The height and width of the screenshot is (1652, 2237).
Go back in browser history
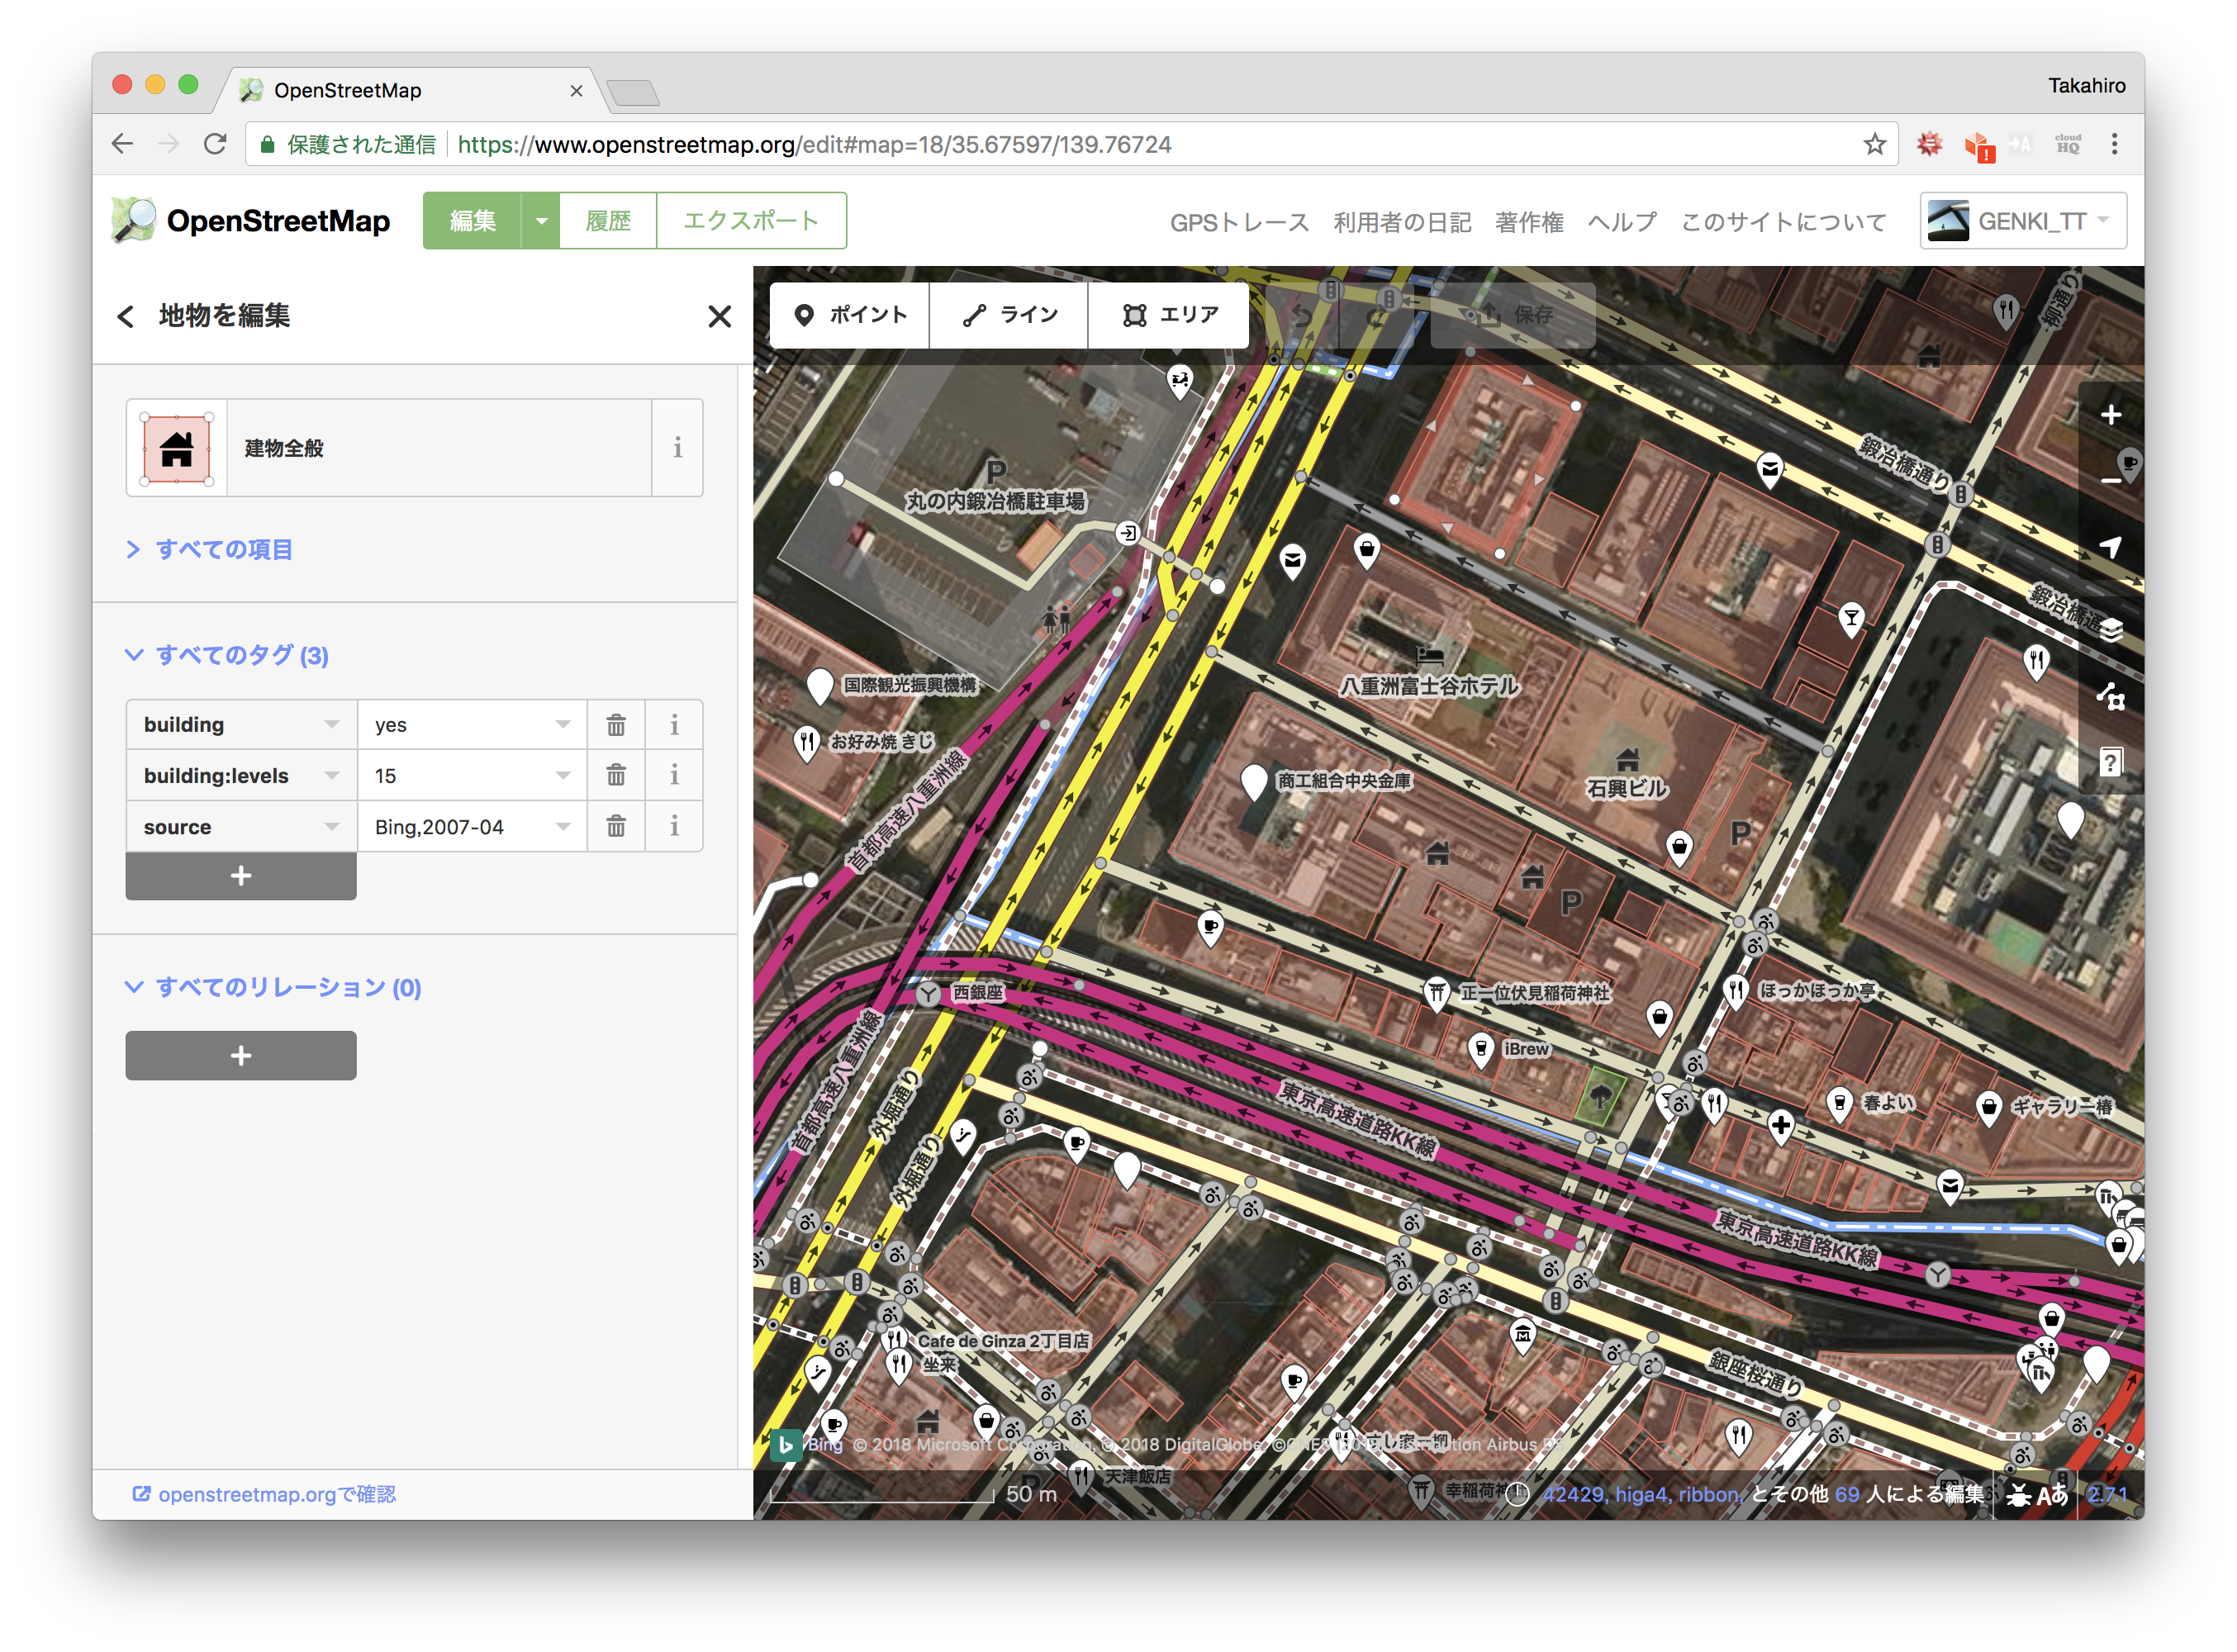coord(122,144)
